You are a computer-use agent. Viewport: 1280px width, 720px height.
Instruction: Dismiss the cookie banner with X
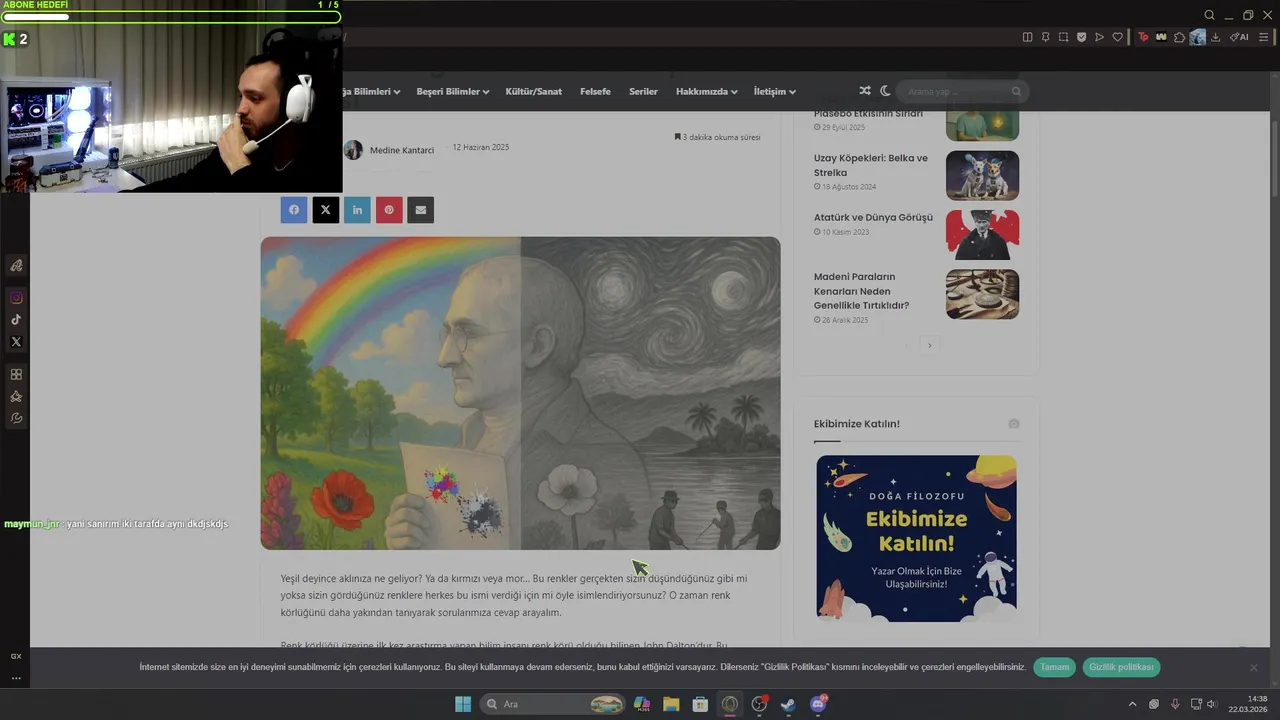1253,667
